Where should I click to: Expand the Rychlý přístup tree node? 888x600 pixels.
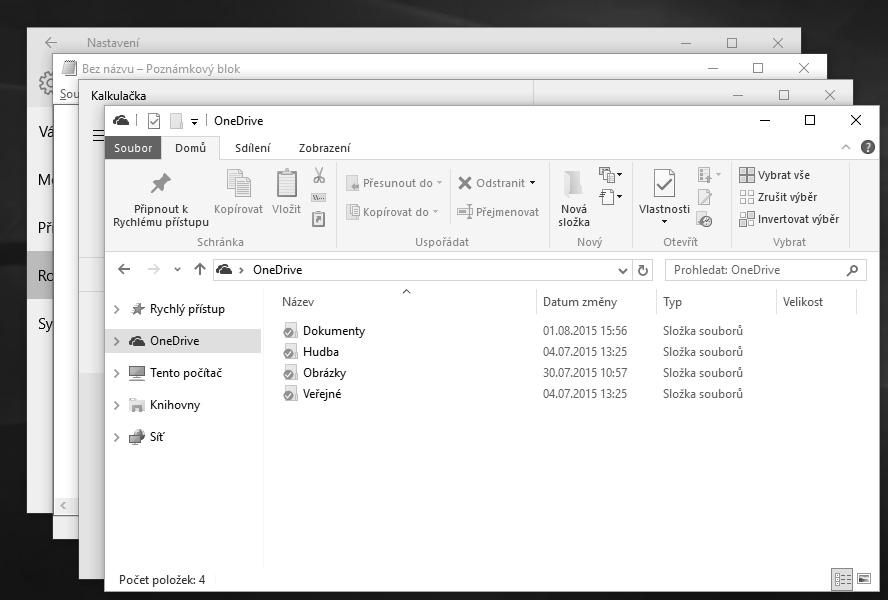(117, 309)
